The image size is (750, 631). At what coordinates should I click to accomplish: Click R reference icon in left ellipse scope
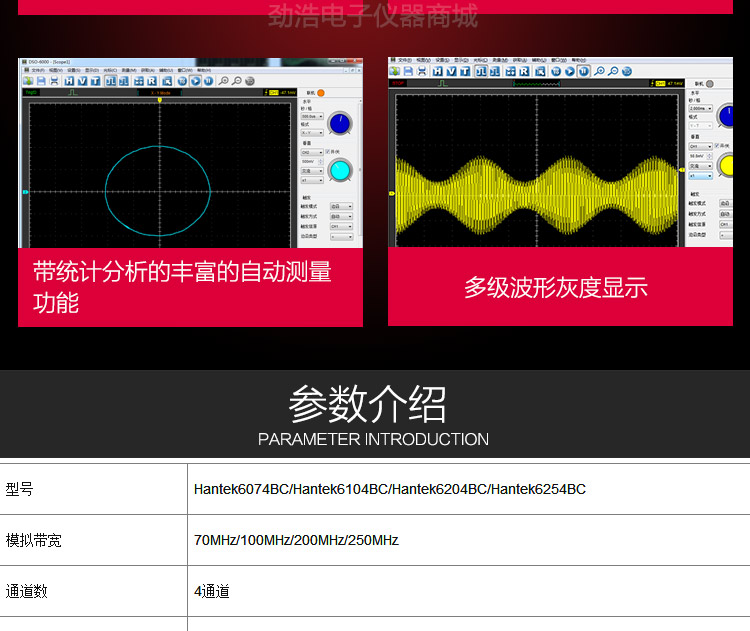pos(152,81)
